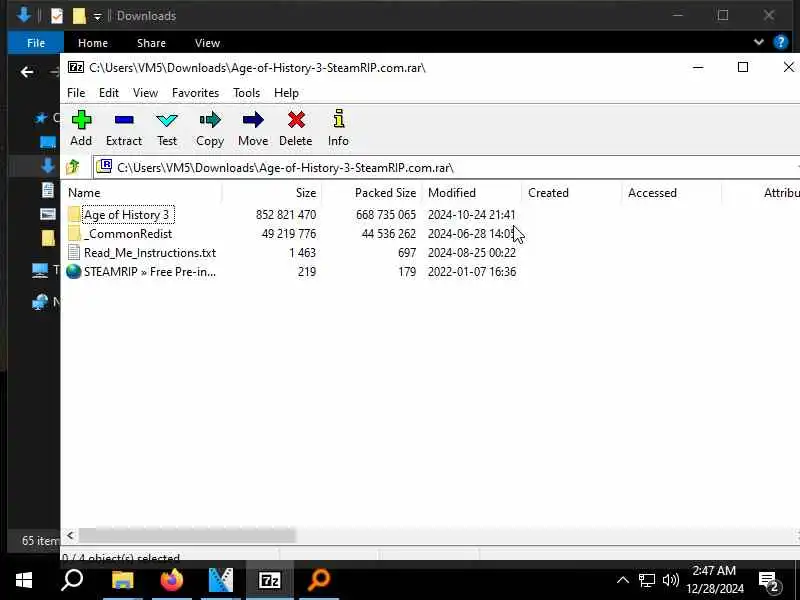This screenshot has width=800, height=600.
Task: Open the notification center icon
Action: click(769, 581)
